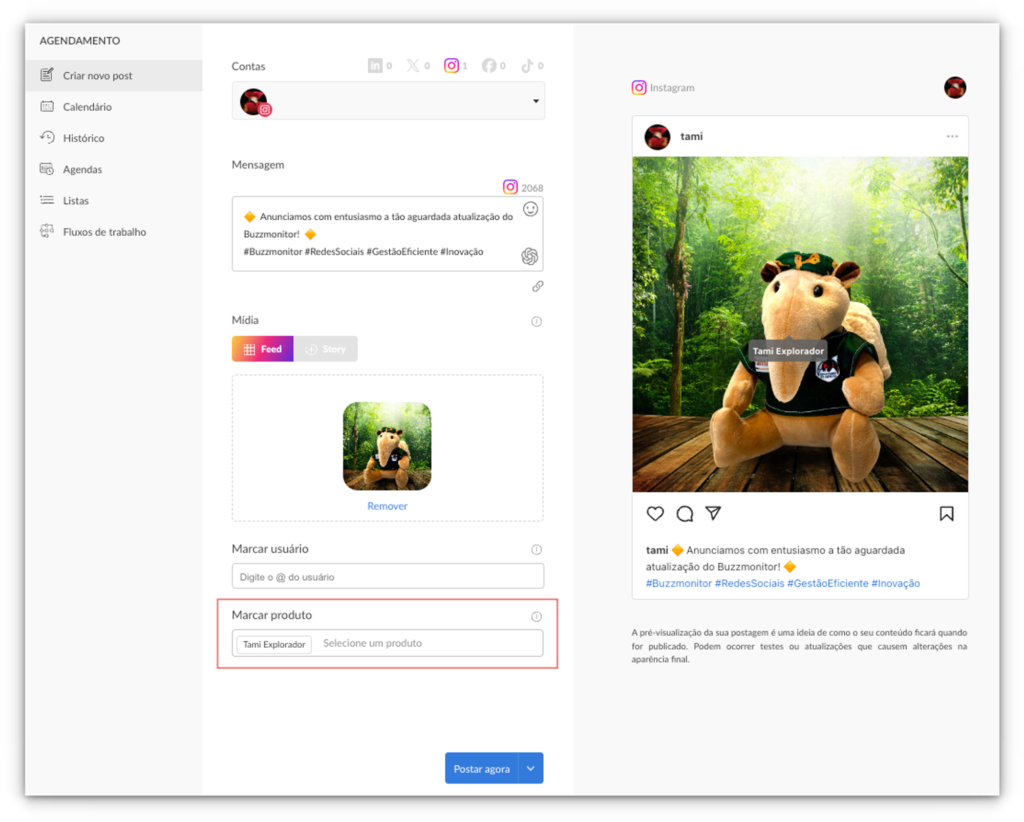1024x822 pixels.
Task: Select the uploaded media thumbnail
Action: point(387,446)
